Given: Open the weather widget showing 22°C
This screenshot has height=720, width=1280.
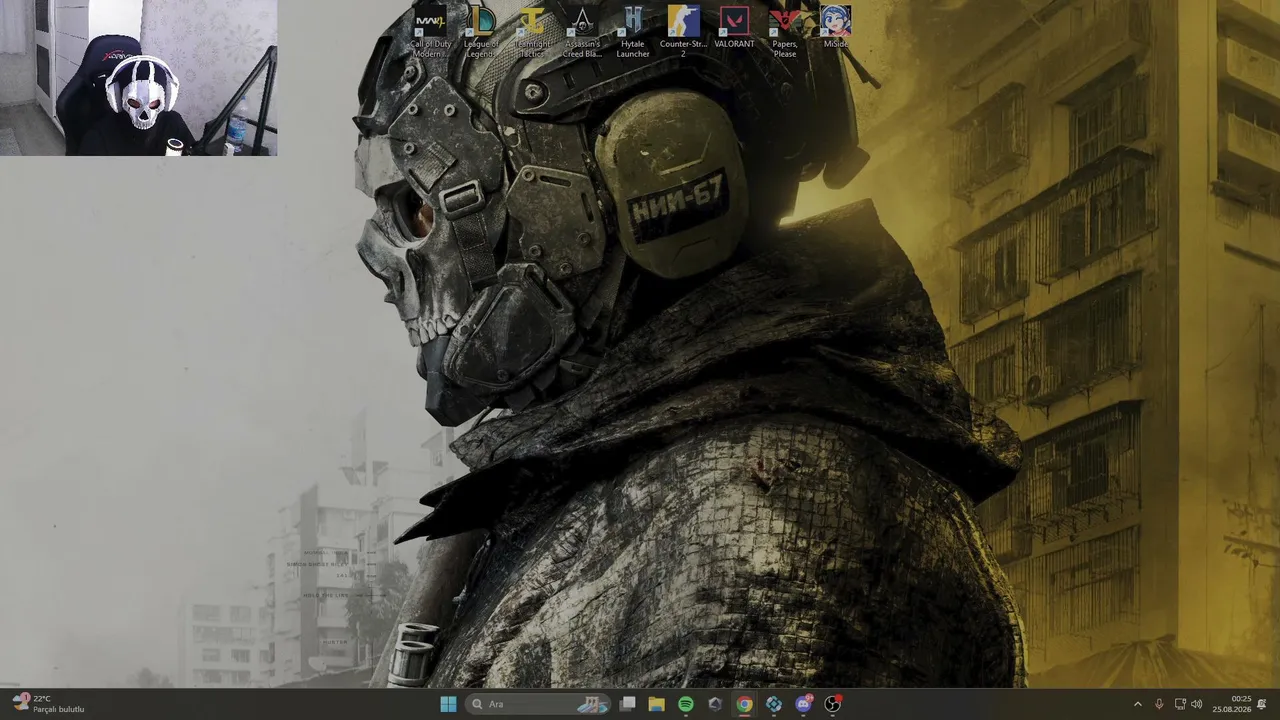Looking at the screenshot, I should [48, 704].
